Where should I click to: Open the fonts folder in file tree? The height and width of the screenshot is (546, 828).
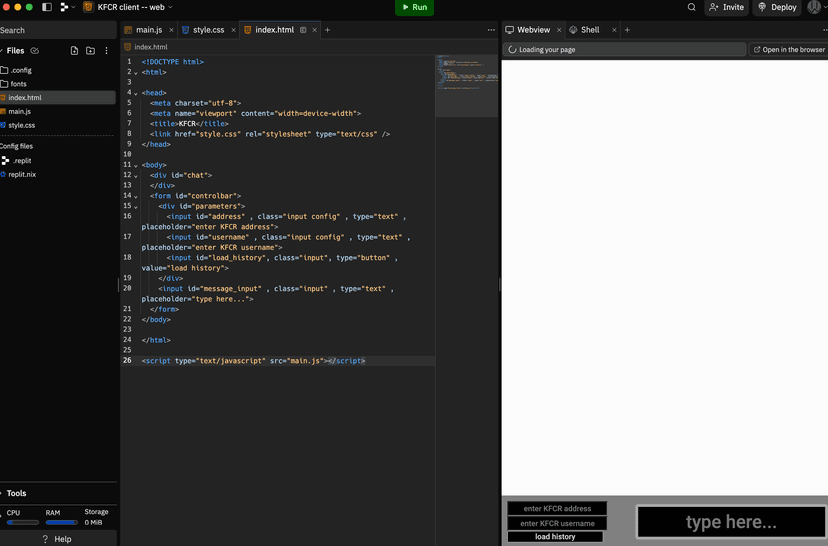18,84
